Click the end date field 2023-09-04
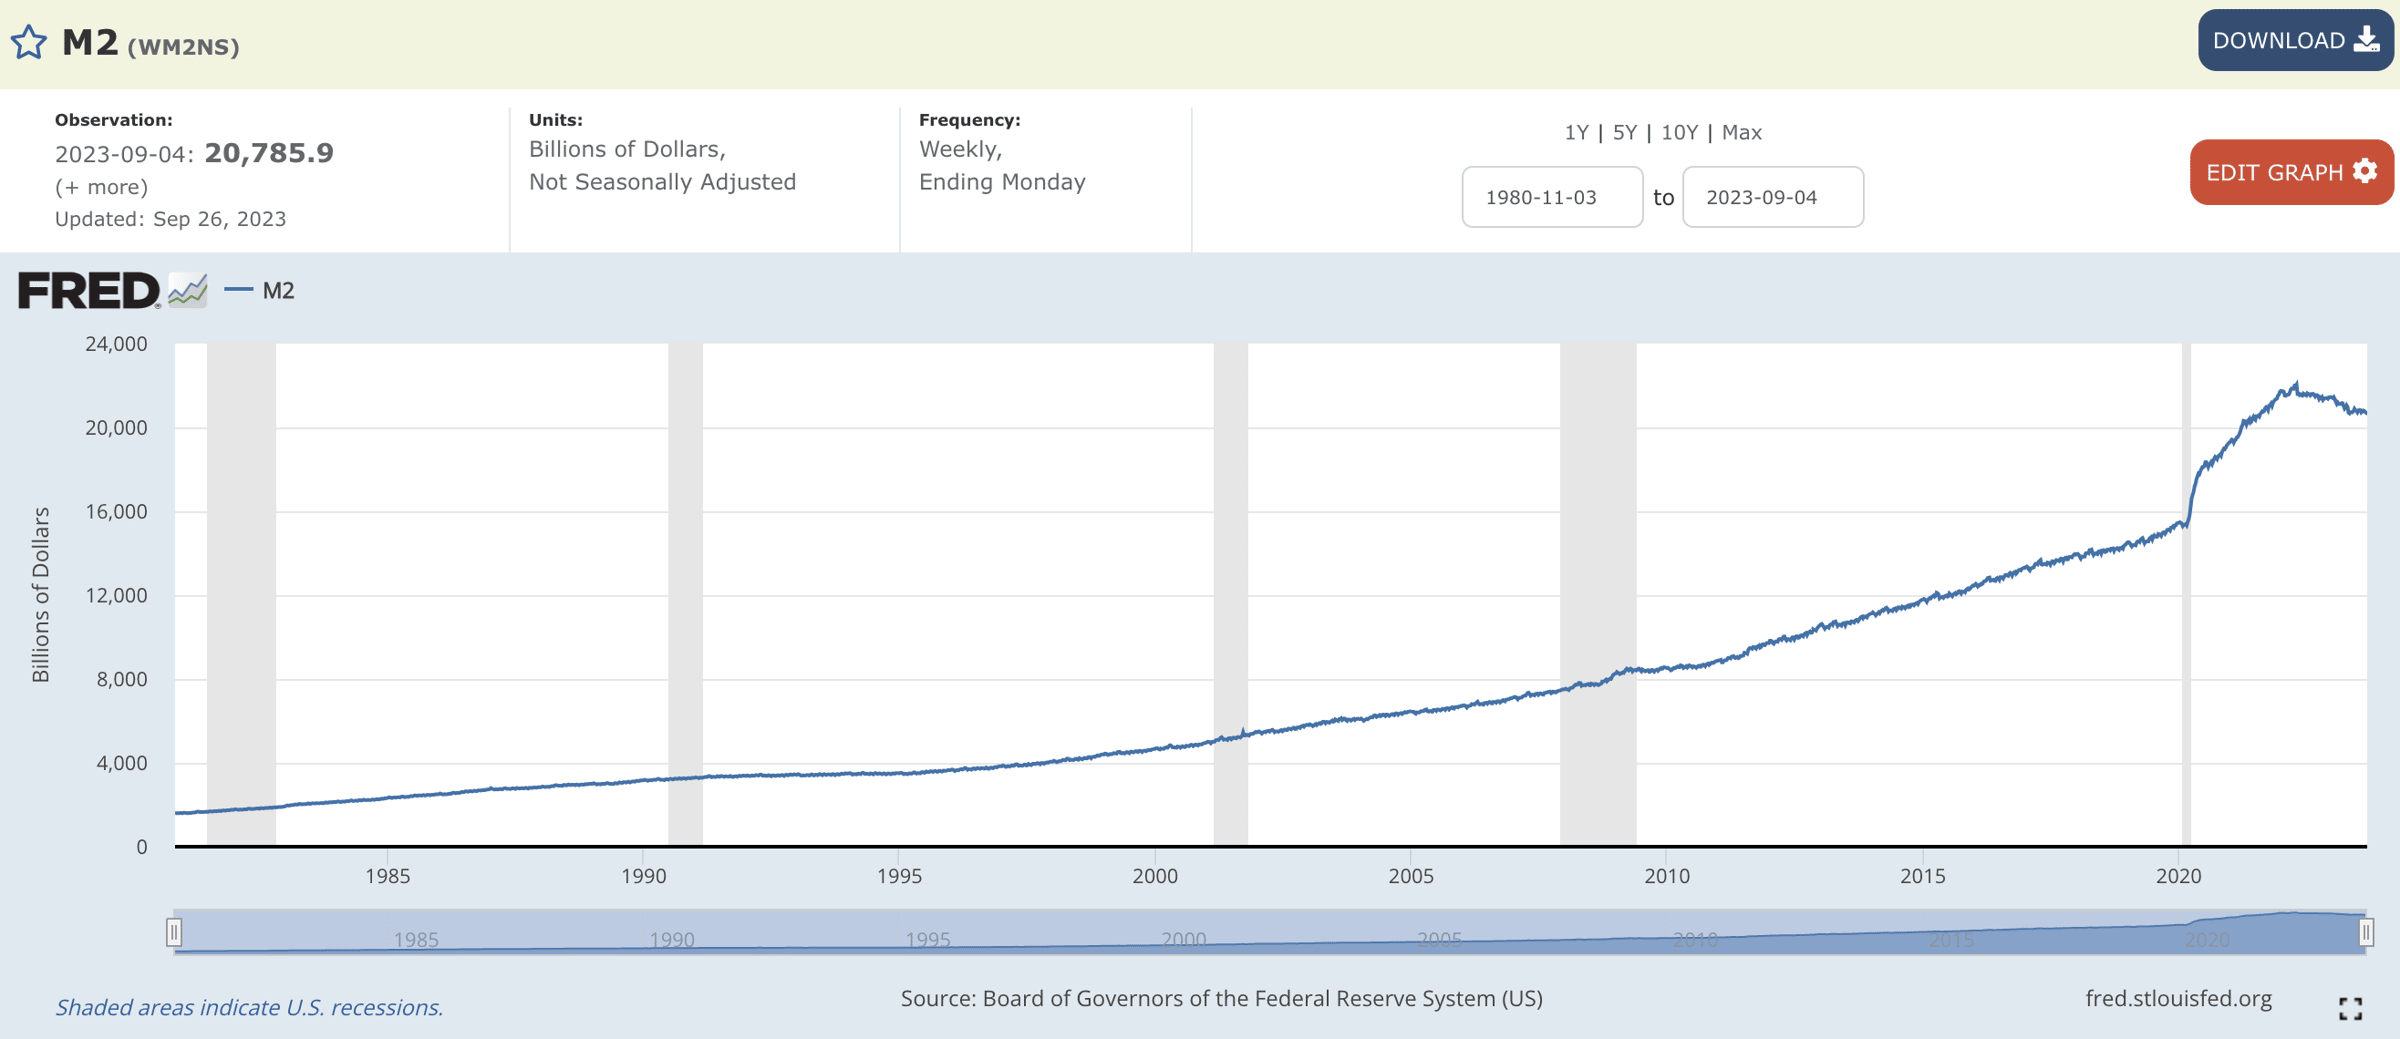 tap(1772, 197)
